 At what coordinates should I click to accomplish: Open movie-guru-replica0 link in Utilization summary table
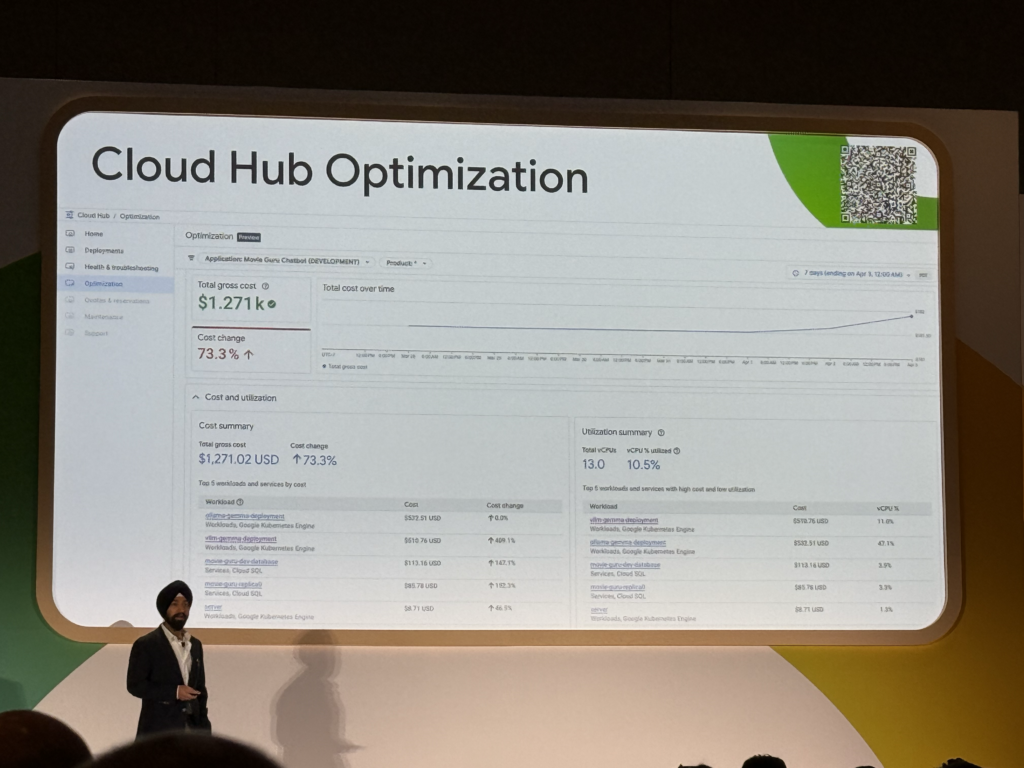point(618,587)
